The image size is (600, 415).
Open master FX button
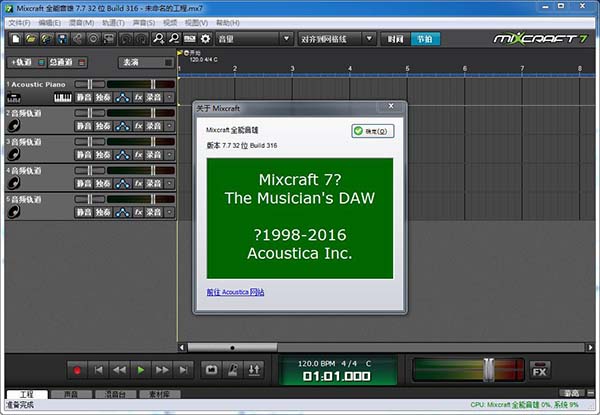coord(540,370)
